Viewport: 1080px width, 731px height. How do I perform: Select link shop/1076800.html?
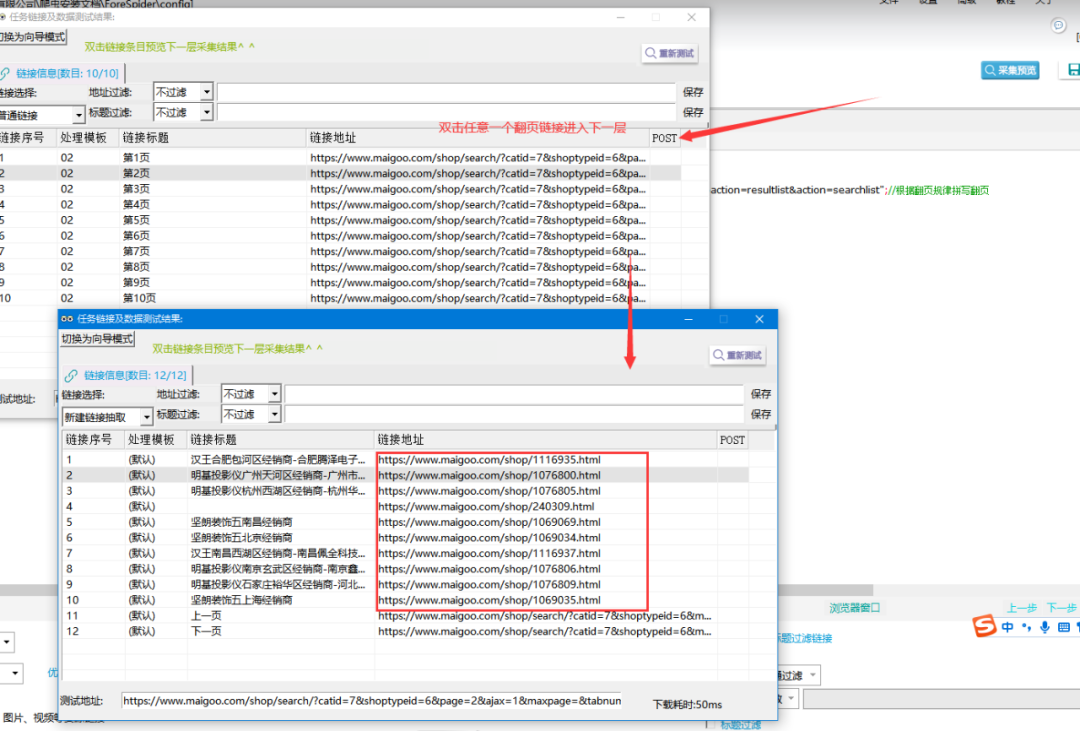[x=489, y=475]
